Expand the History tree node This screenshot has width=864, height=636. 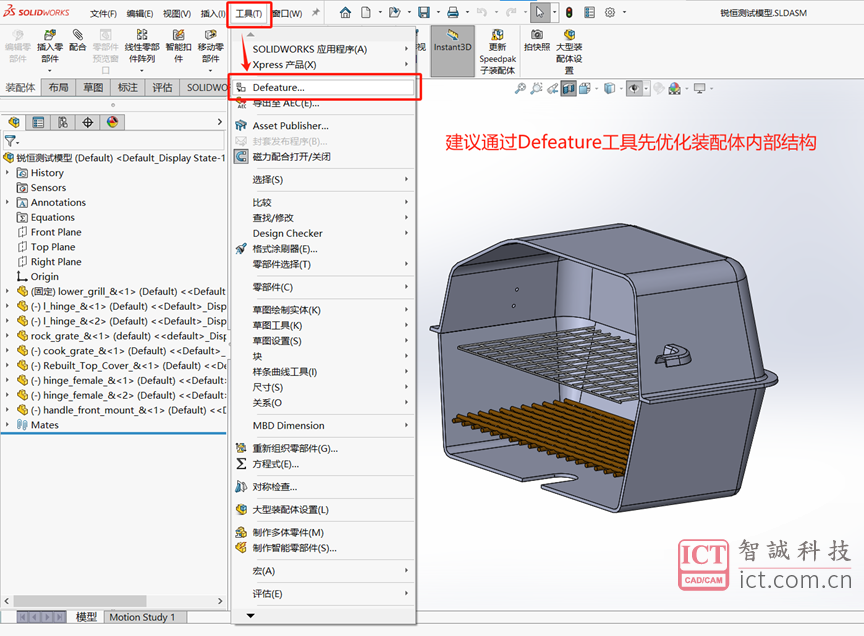[7, 173]
